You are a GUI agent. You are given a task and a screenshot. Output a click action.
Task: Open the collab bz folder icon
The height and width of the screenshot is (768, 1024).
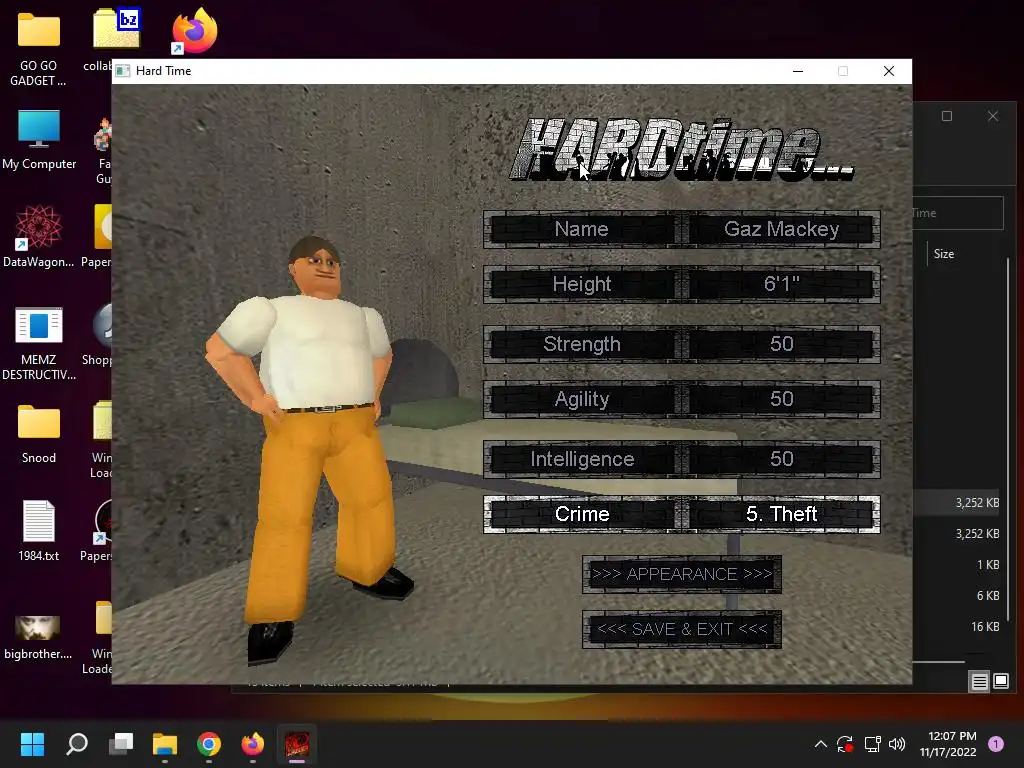(x=115, y=30)
